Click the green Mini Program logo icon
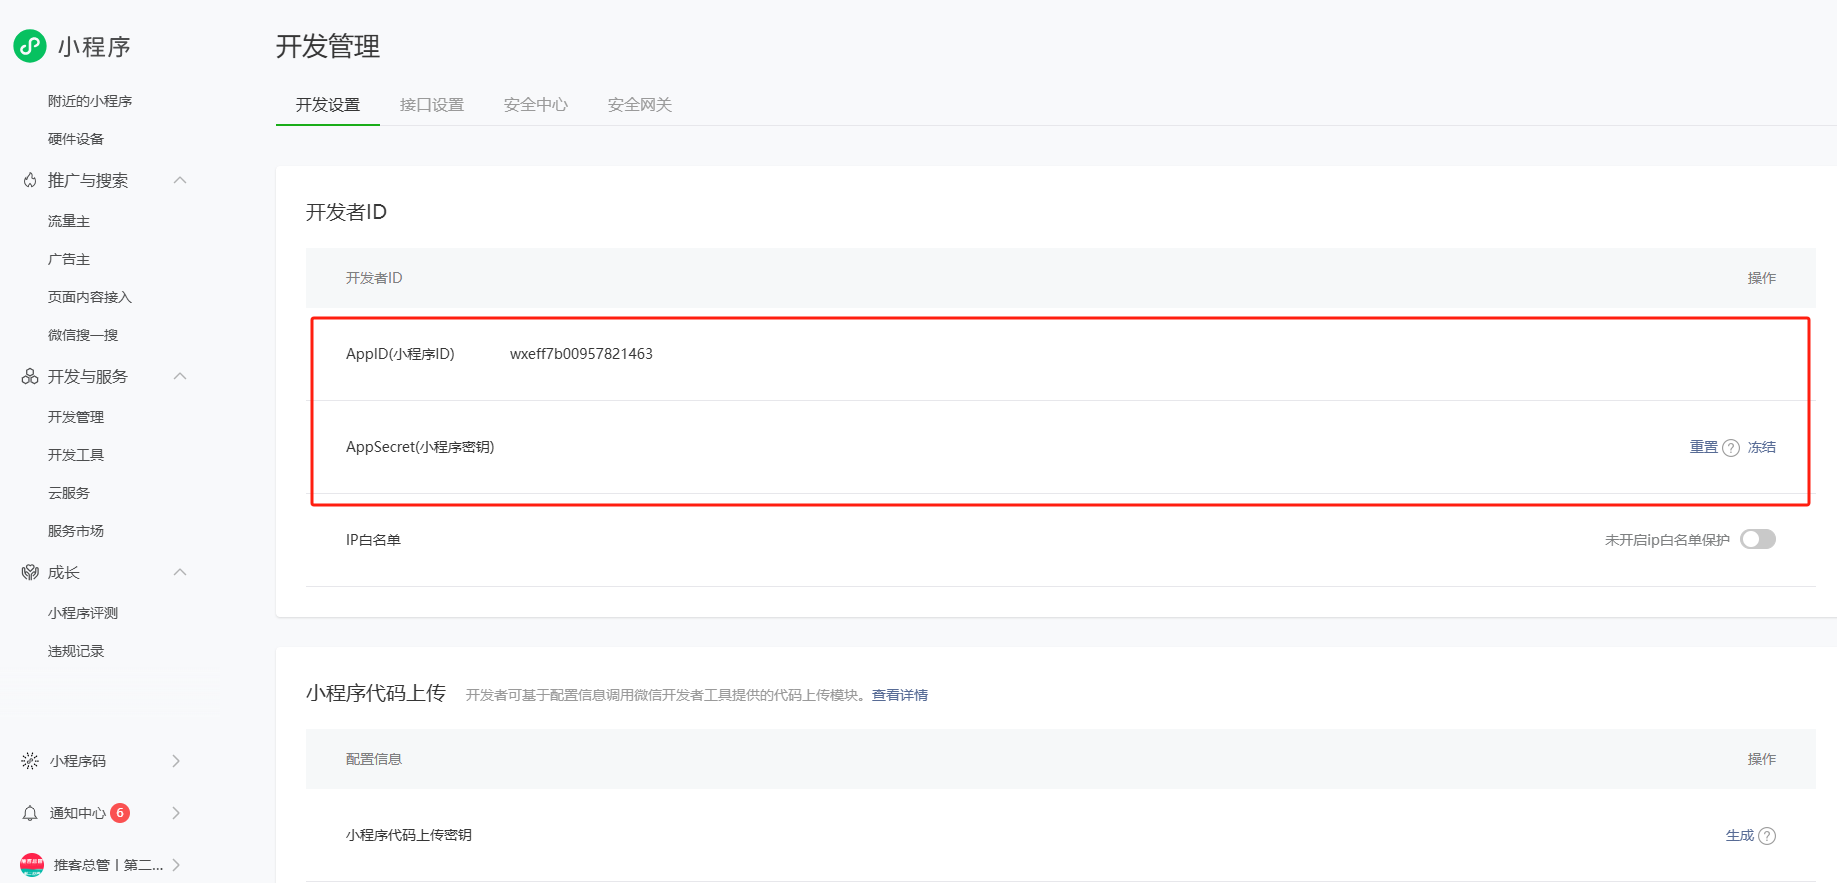1837x883 pixels. click(30, 46)
